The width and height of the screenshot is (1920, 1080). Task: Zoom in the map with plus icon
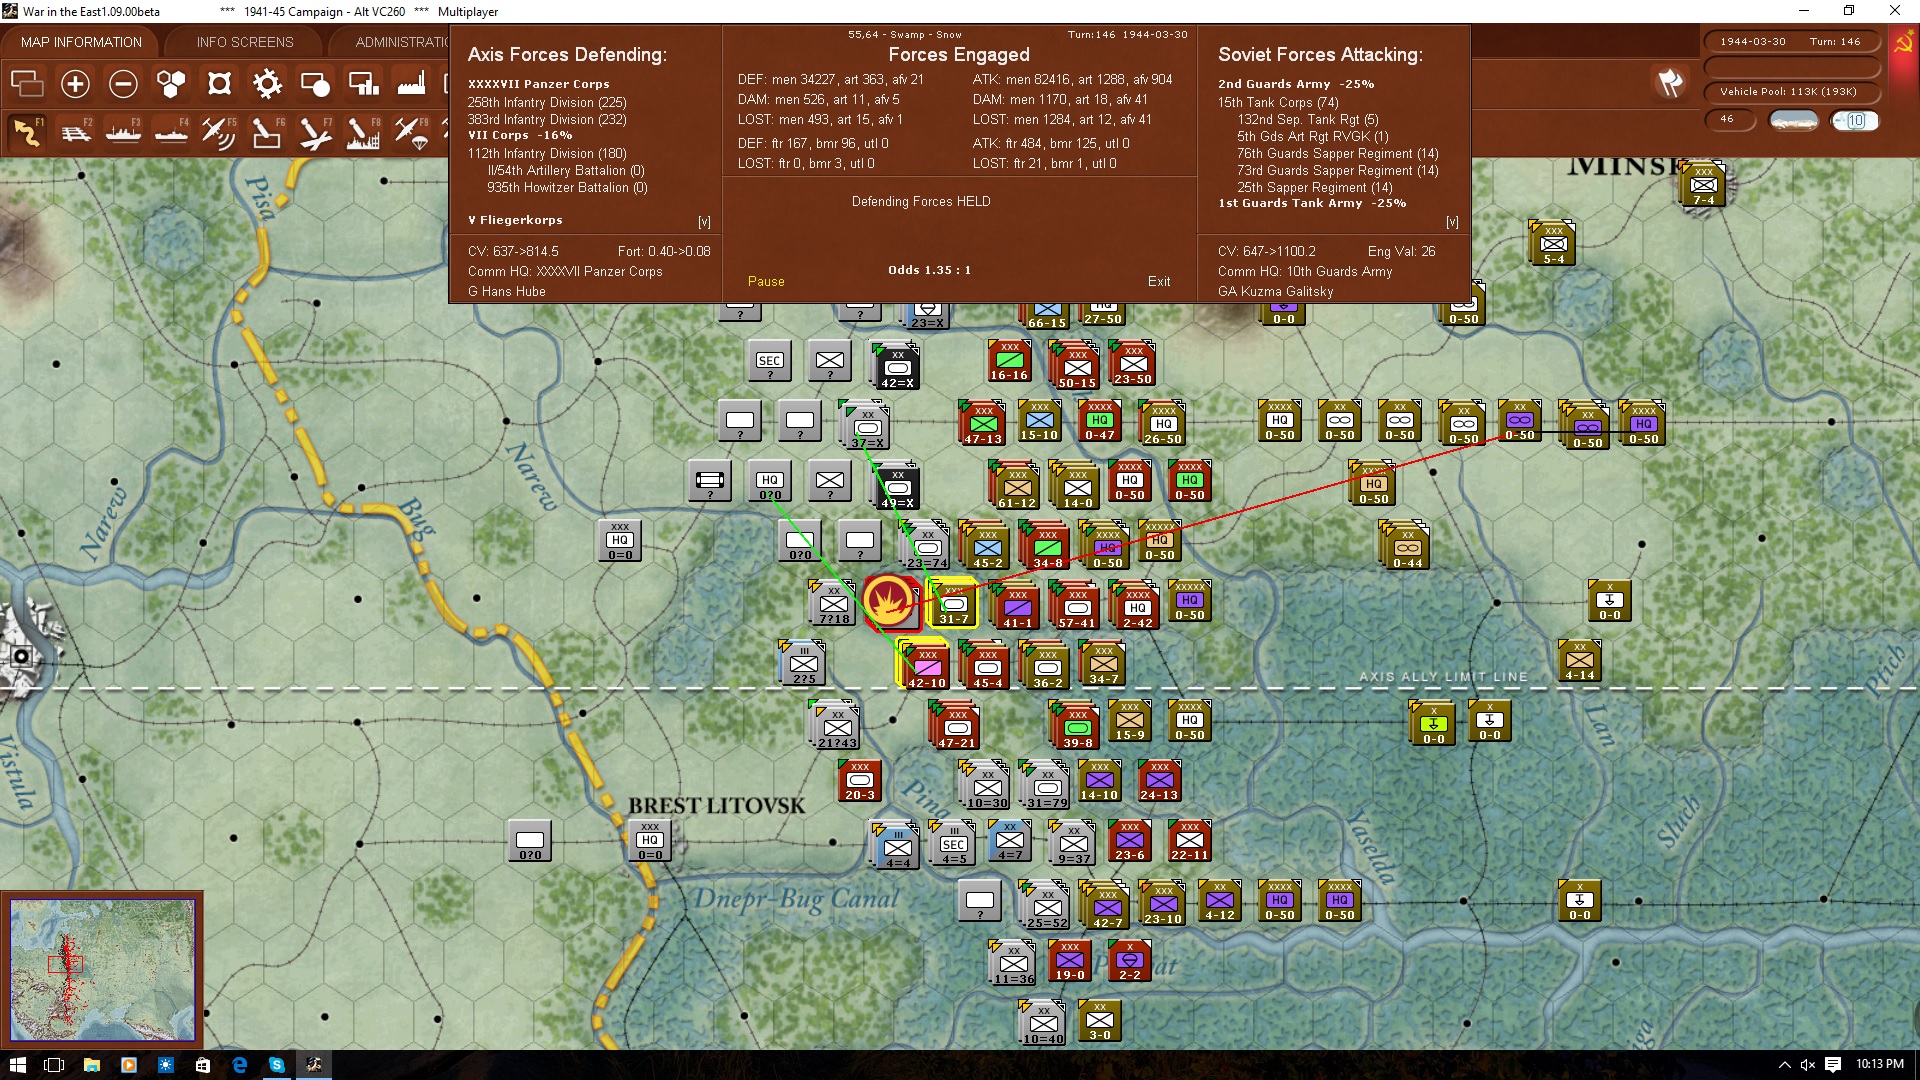(75, 84)
